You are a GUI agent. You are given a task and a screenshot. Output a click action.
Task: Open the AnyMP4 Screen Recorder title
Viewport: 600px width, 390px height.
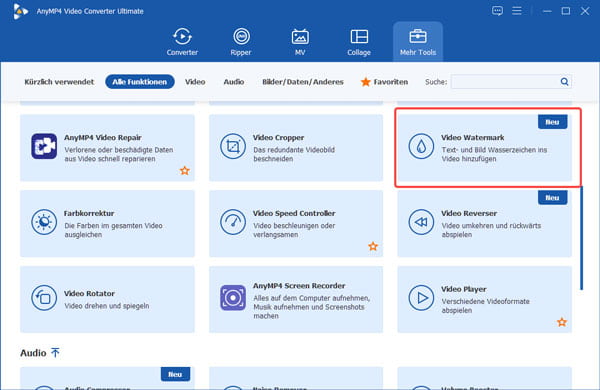click(299, 286)
